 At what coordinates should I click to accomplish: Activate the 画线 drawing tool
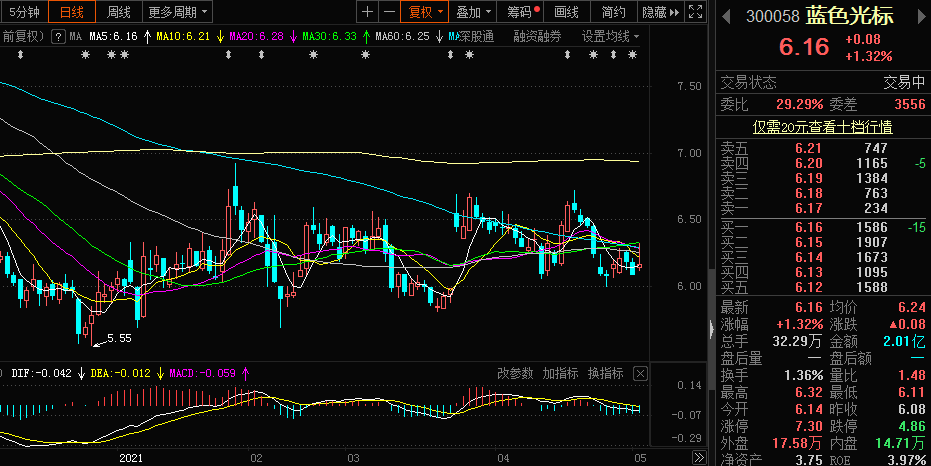point(566,12)
